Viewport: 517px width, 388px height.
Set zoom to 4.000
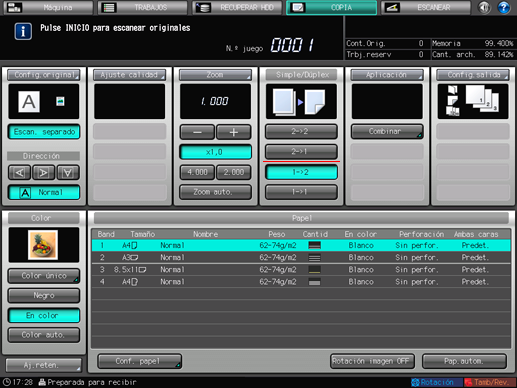[197, 172]
